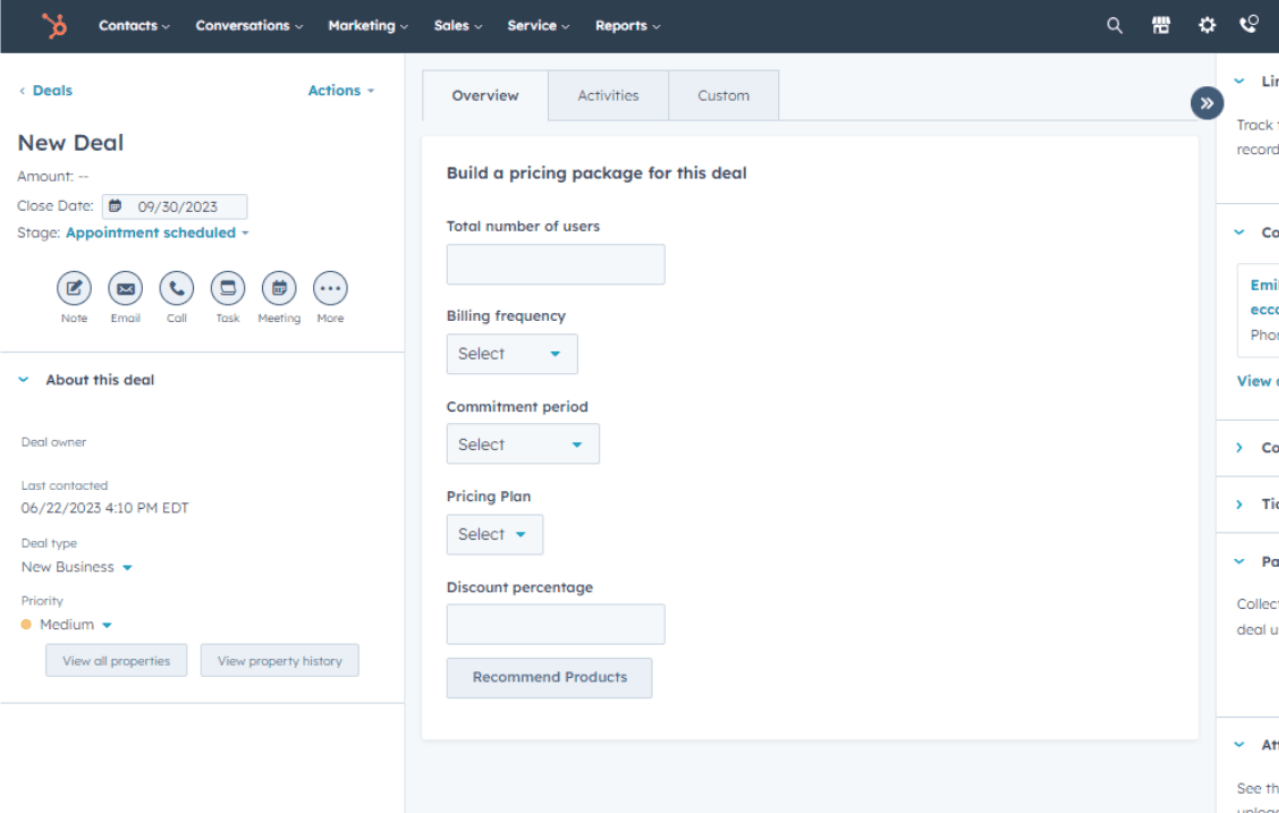Screen dimensions: 1279x813
Task: Click the Email activity icon
Action: pos(125,289)
